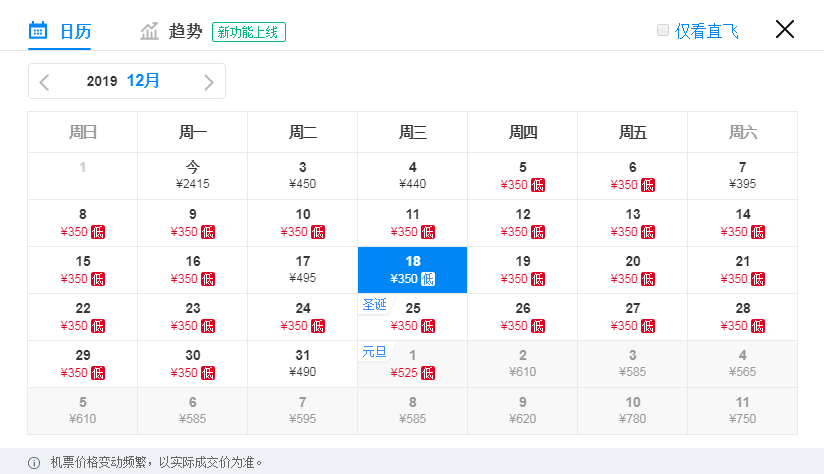Image resolution: width=824 pixels, height=474 pixels.
Task: Click the 低 badge on December 18
Action: [428, 279]
